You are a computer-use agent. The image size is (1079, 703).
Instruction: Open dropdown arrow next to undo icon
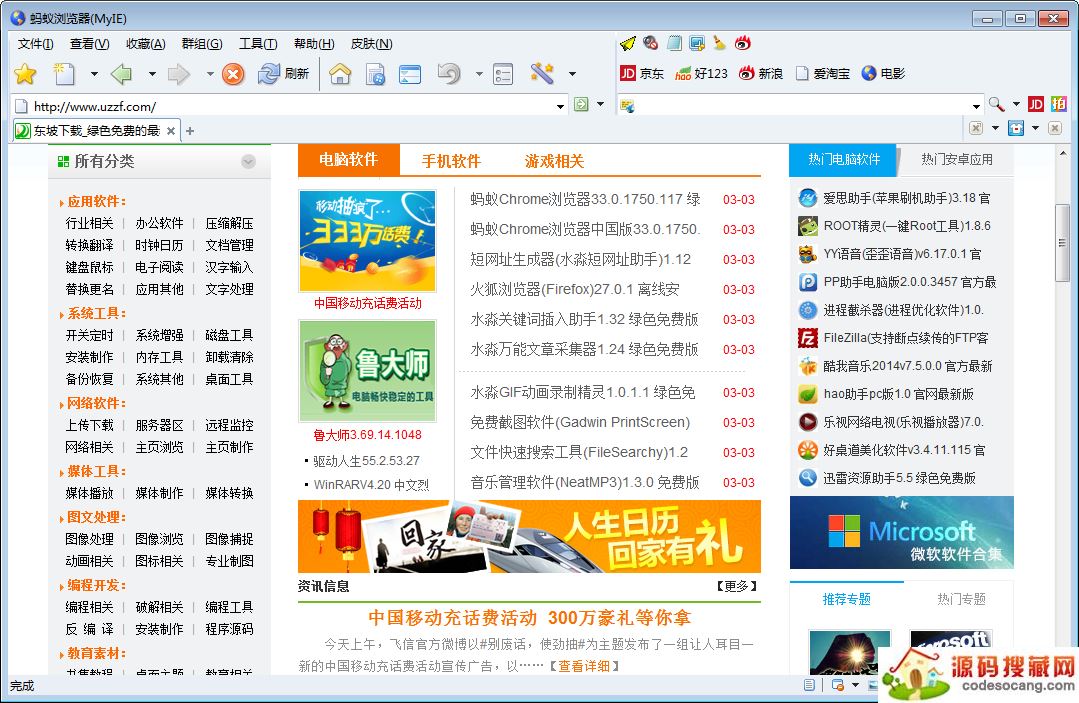479,74
